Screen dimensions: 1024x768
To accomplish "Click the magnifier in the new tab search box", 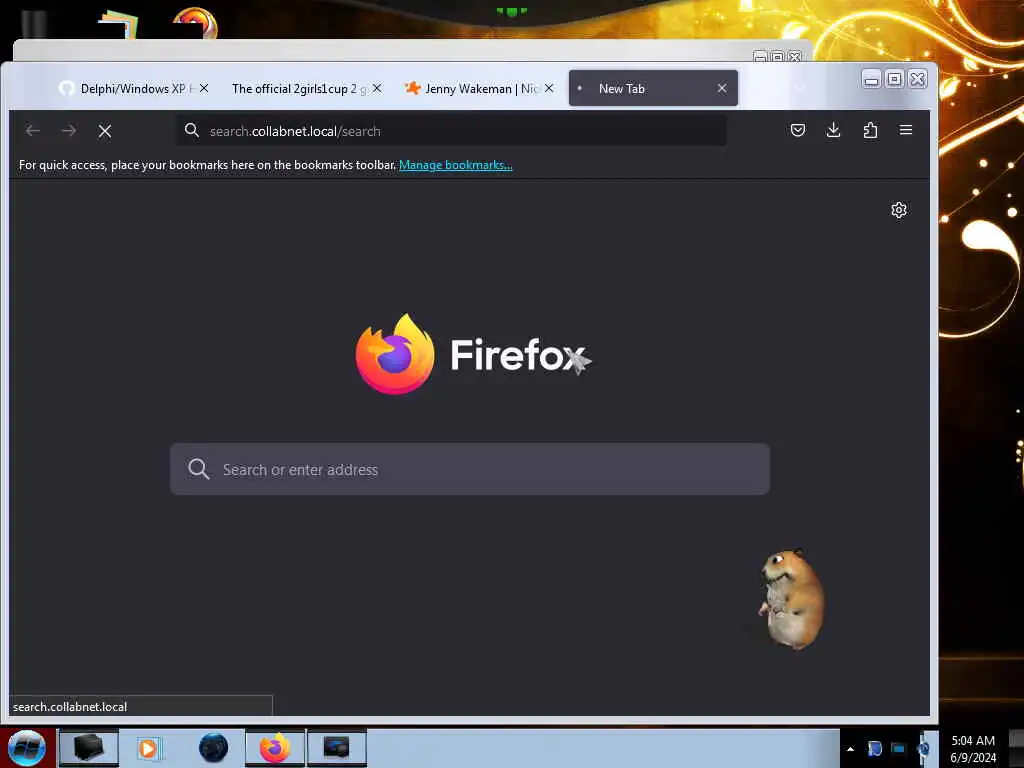I will pos(199,469).
